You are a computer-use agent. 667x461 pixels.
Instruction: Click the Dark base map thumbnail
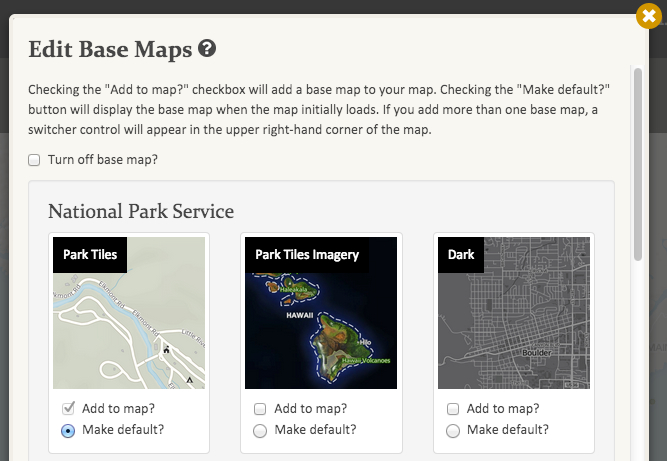click(x=514, y=313)
